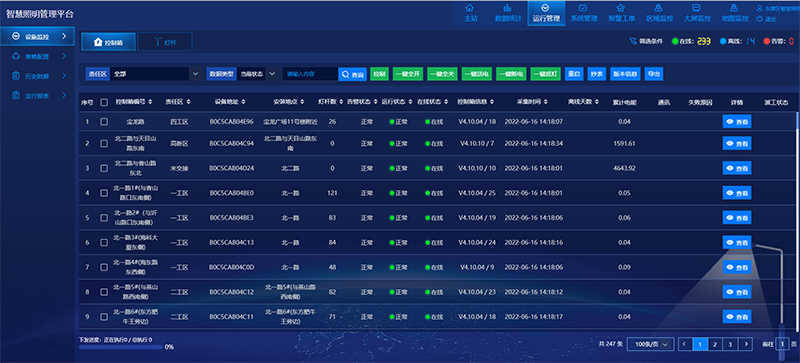Sort by 安装地点 column arrows
Screen dimensions: 800x363
(x=302, y=102)
